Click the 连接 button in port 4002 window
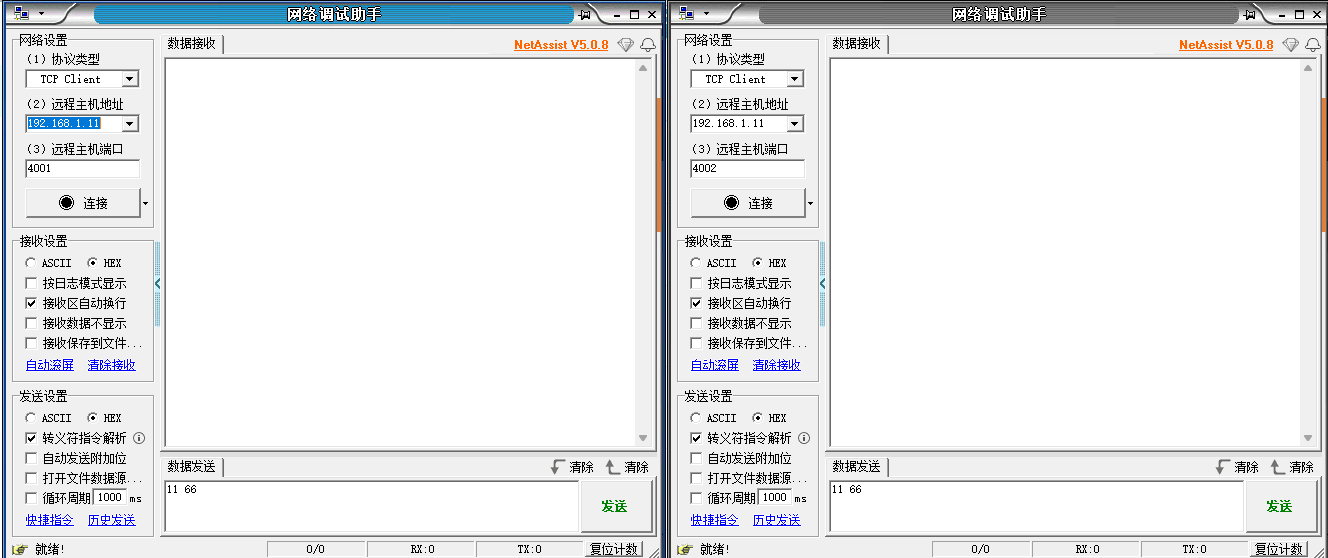Image resolution: width=1328 pixels, height=558 pixels. 748,203
